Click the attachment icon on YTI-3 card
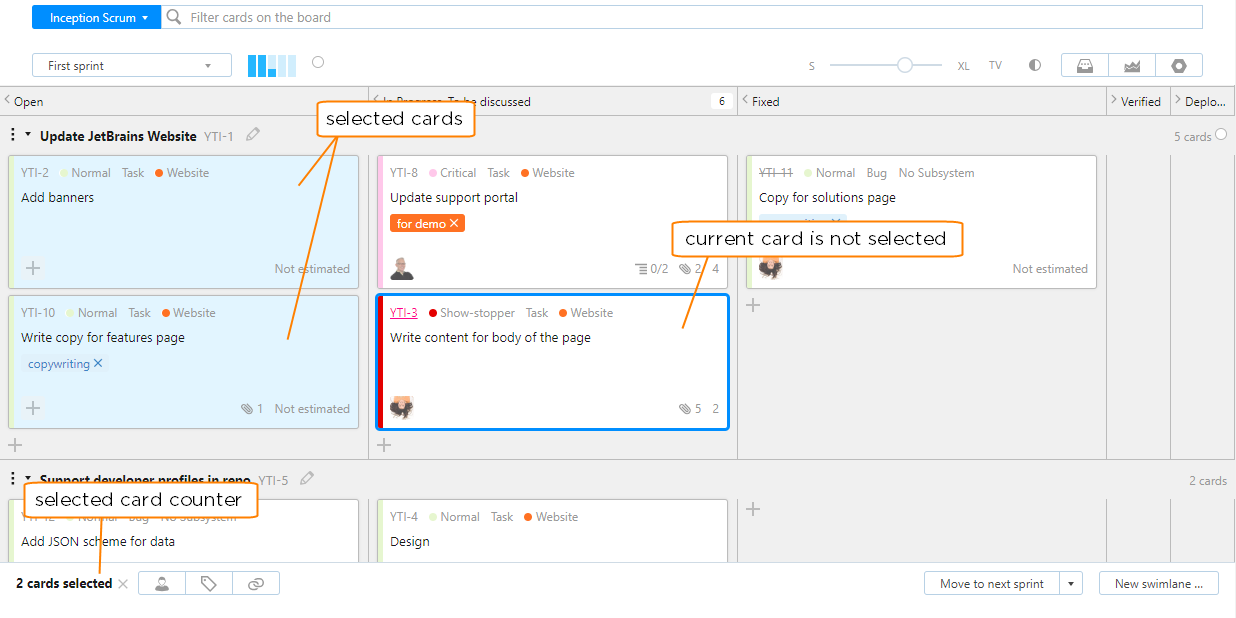The image size is (1236, 618). point(685,409)
